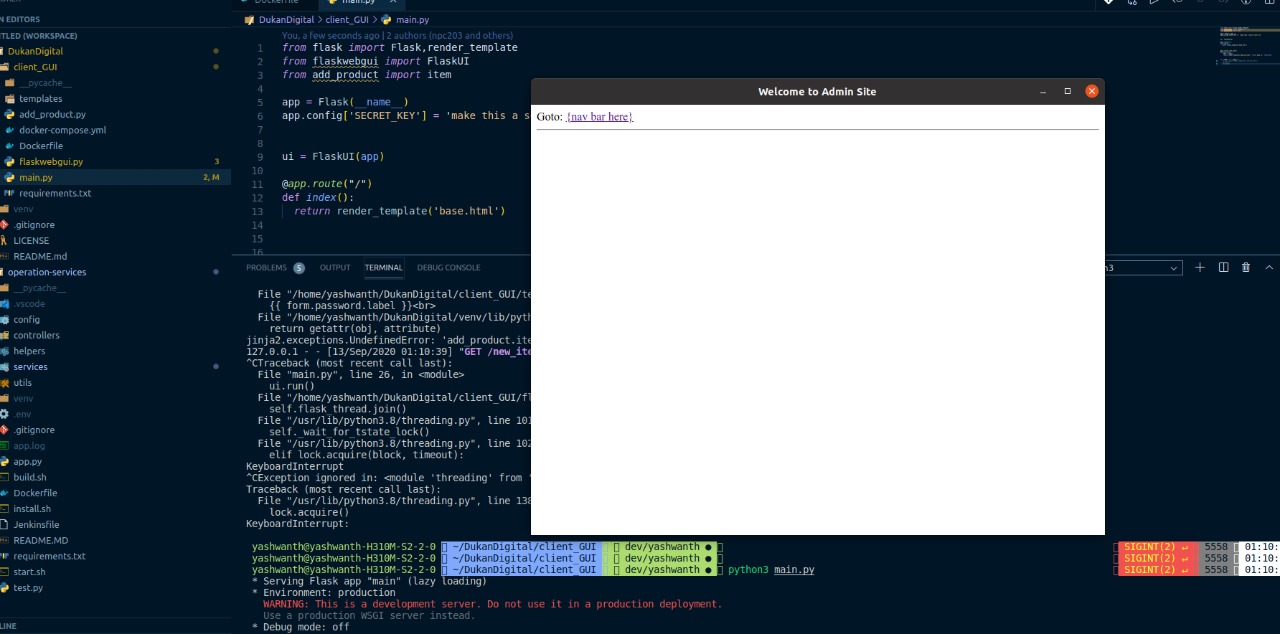Screen dimensions: 1280x634
Task: Open the Output panel tab
Action: pos(335,267)
